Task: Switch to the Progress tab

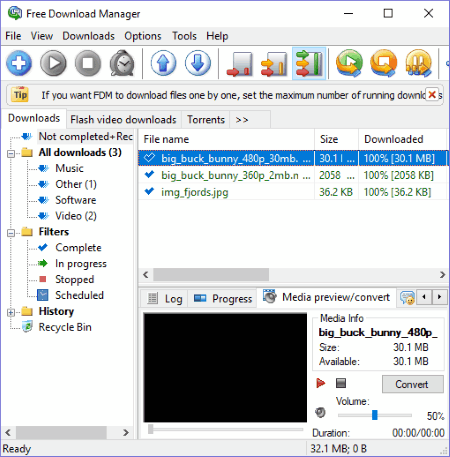Action: pyautogui.click(x=223, y=299)
